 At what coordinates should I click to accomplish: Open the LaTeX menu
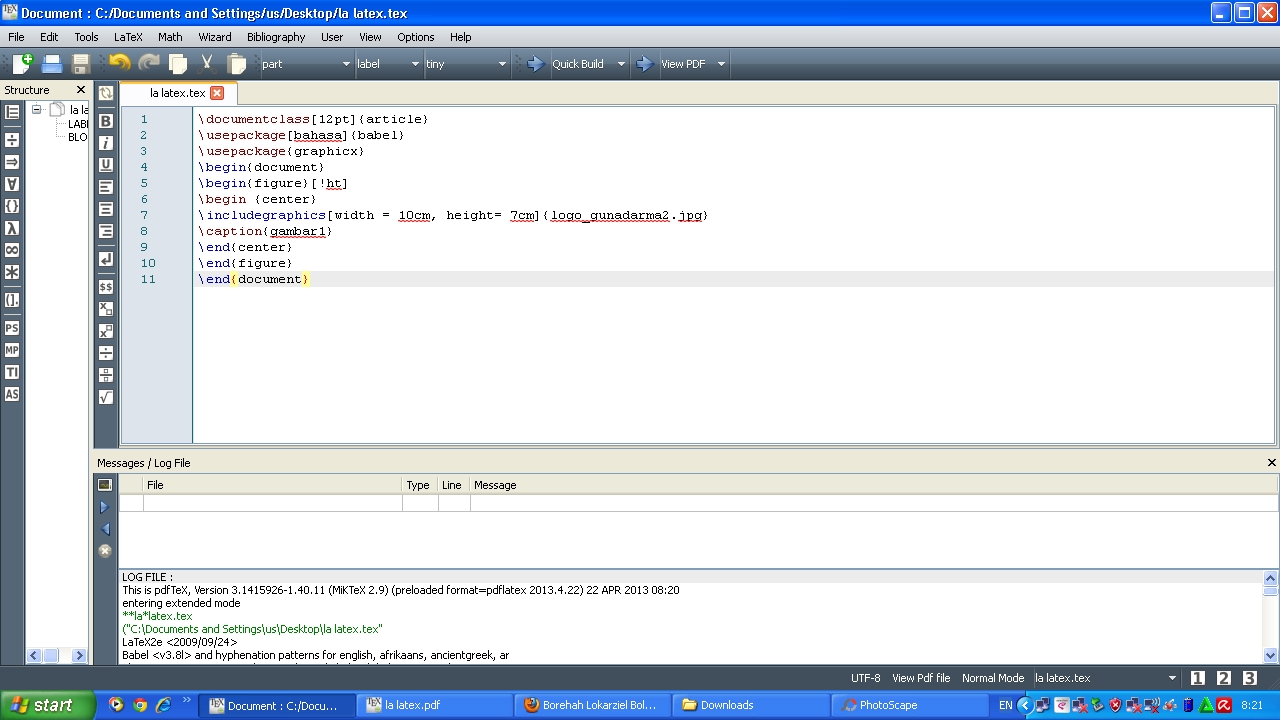click(x=128, y=37)
